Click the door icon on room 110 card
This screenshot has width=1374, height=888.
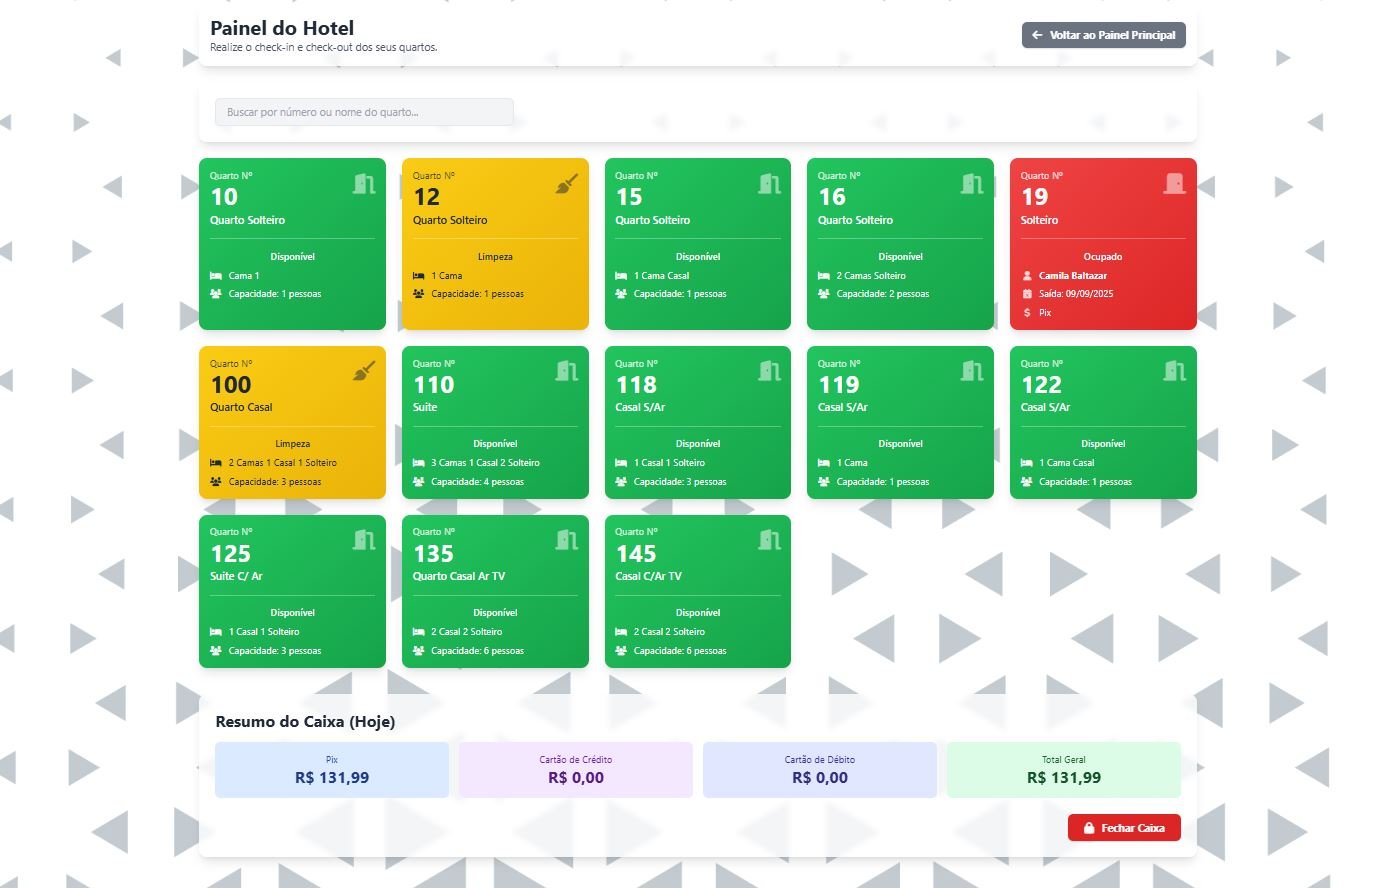coord(567,371)
